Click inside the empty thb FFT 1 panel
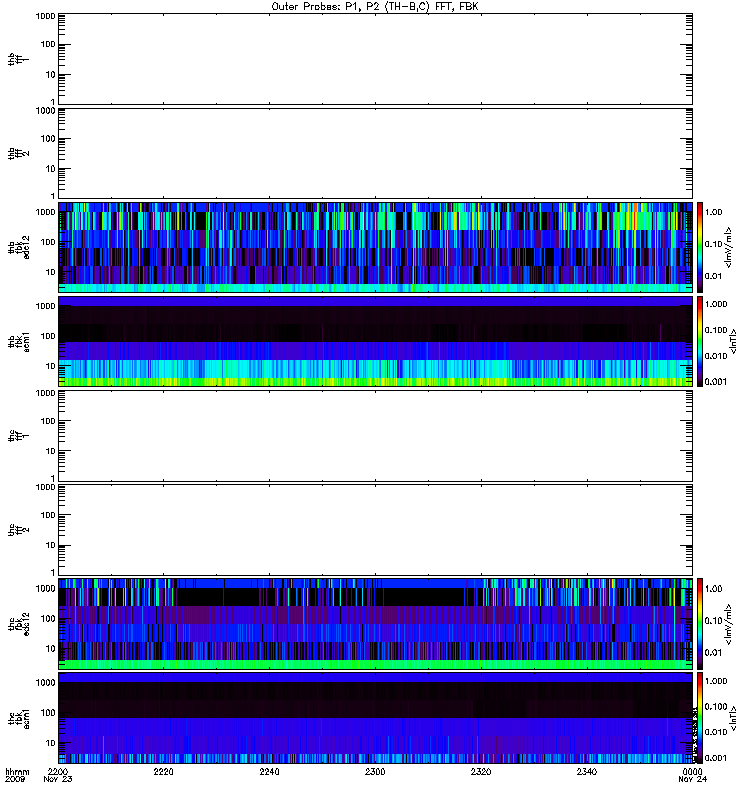Viewport: 750px width, 800px height. pyautogui.click(x=375, y=59)
